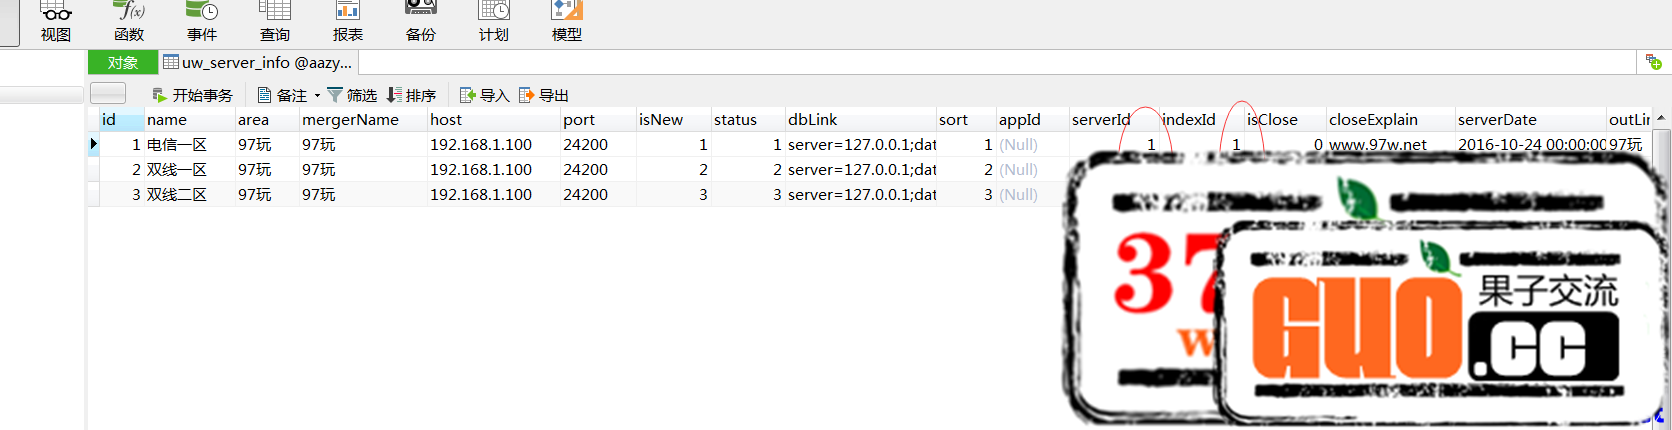Open the 模型 (Model) section
Screen dimensions: 1672x430
[x=567, y=22]
